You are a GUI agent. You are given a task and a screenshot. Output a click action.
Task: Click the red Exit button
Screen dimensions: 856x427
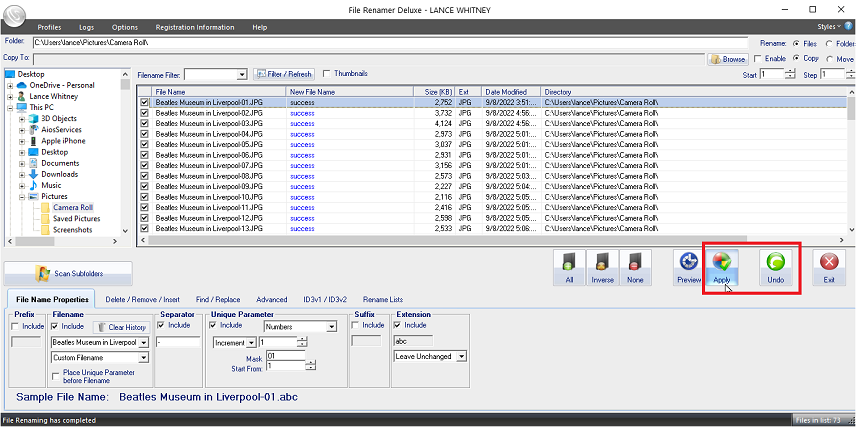pyautogui.click(x=829, y=268)
